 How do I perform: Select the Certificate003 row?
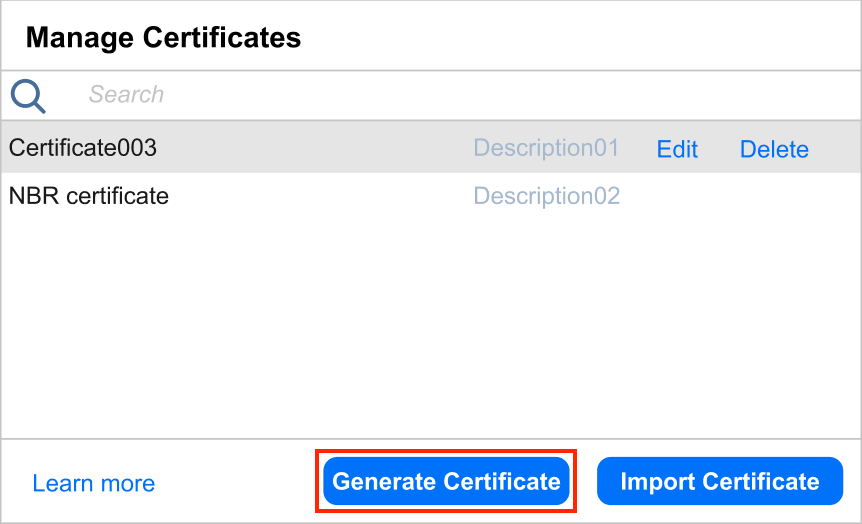(x=84, y=148)
